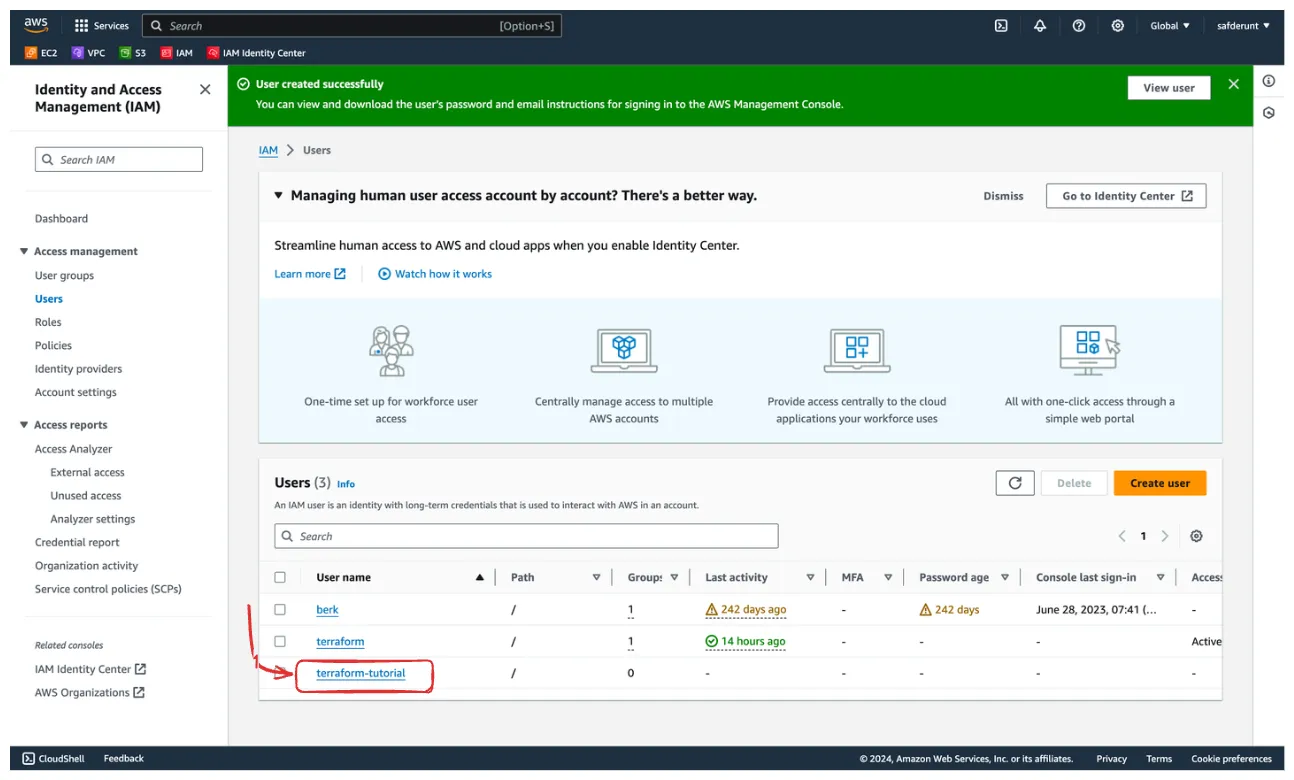Screen dimensions: 1294x780
Task: Close the IAM navigation sidebar
Action: click(x=205, y=90)
